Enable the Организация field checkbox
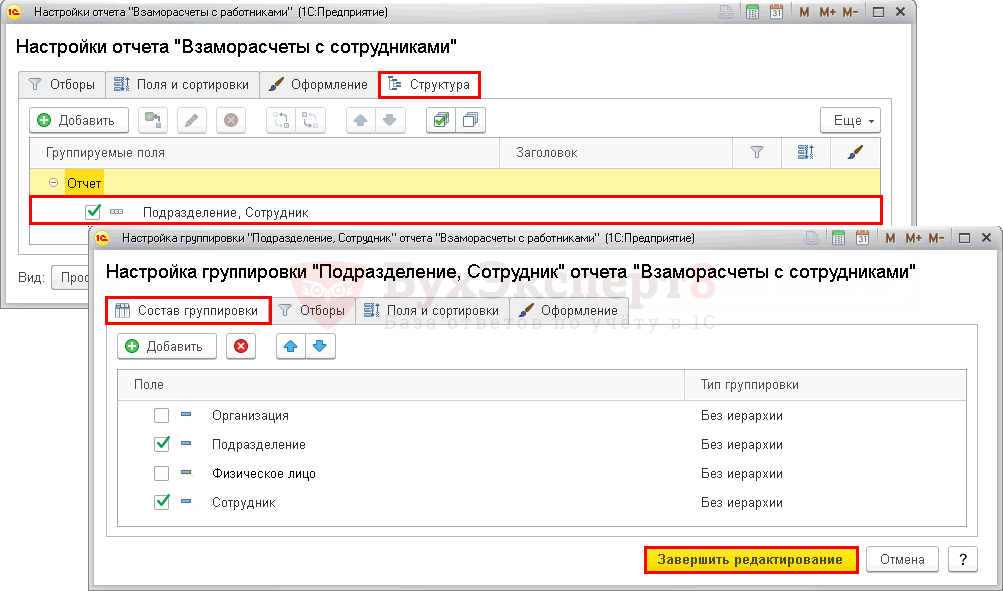This screenshot has width=1003, height=591. pos(162,416)
